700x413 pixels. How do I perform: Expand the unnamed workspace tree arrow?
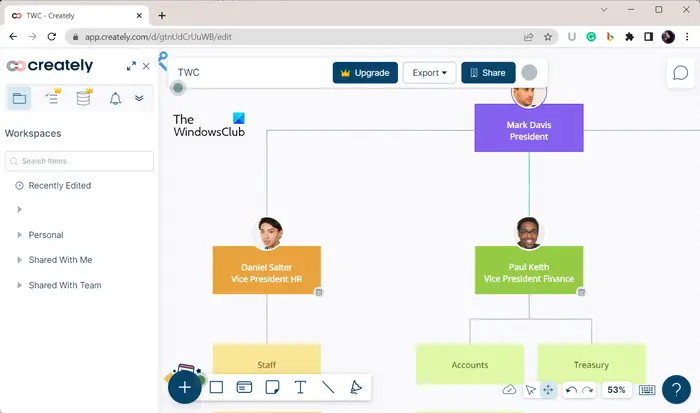point(19,209)
